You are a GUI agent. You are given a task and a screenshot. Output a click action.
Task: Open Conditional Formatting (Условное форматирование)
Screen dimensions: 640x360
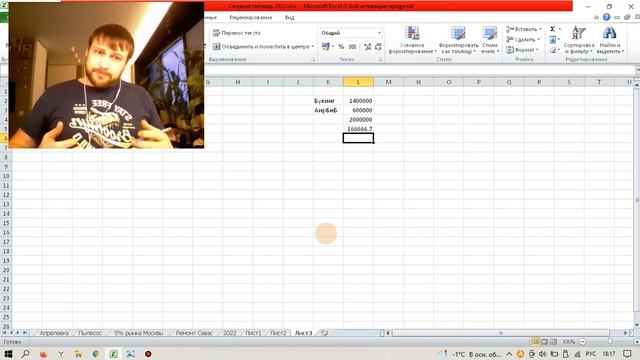pos(412,40)
